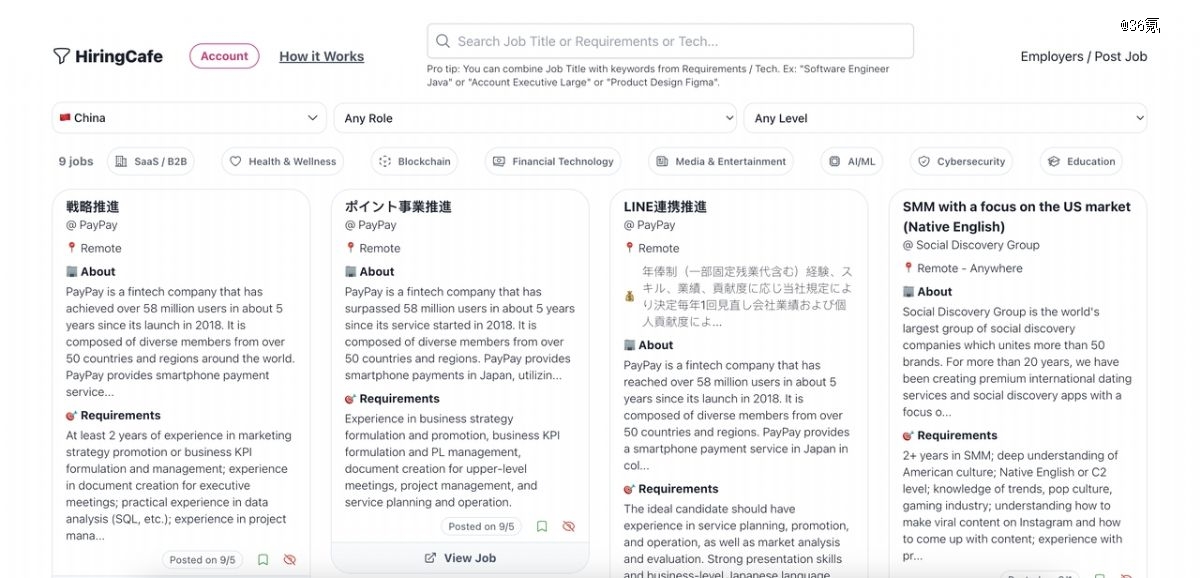This screenshot has width=1200, height=578.
Task: Click the About building icon on LINE連携推進 card
Action: pos(629,345)
